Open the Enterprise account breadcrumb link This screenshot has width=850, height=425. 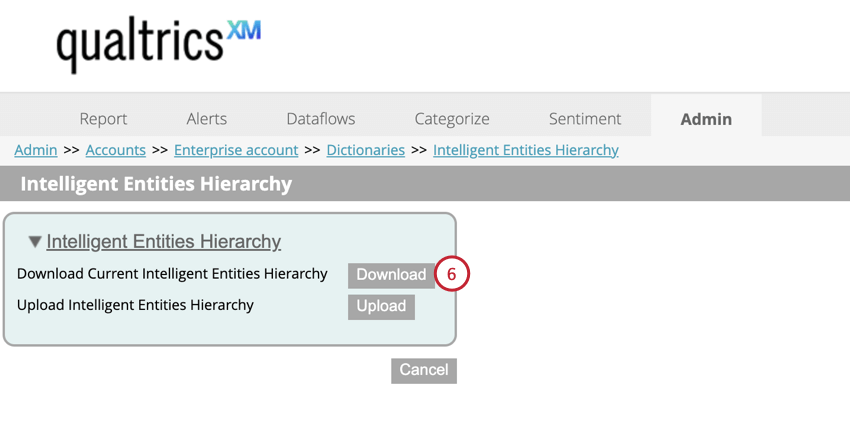(x=236, y=150)
